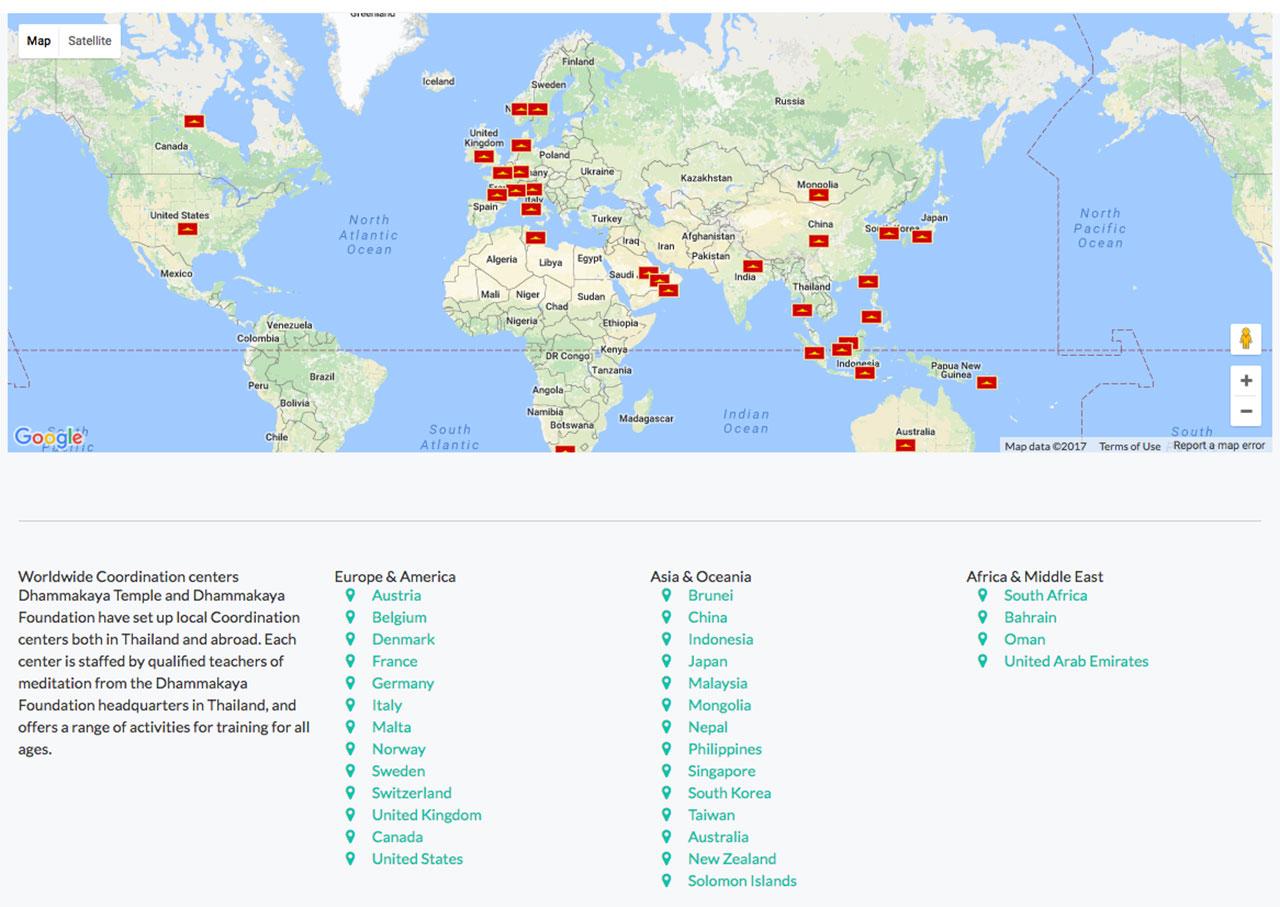Viewport: 1280px width, 907px height.
Task: Click the pin icon beside Solomon Islands
Action: pos(666,881)
